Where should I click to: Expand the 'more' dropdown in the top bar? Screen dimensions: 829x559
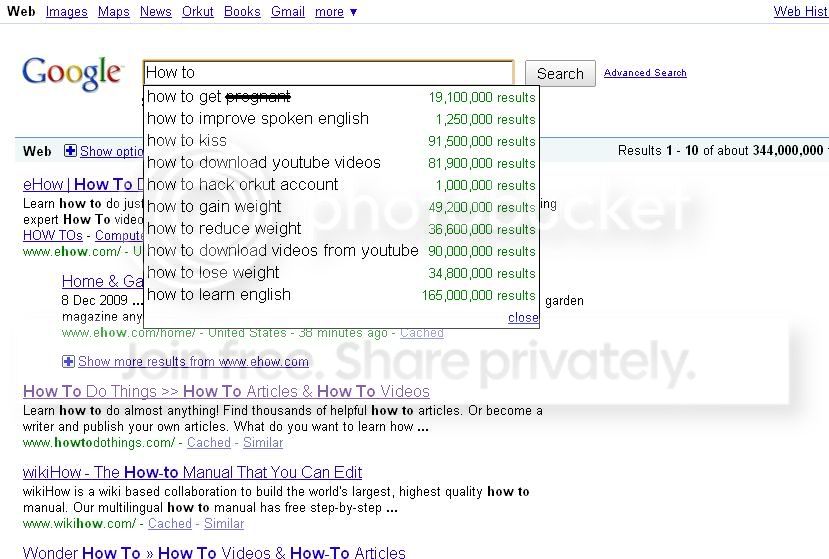pyautogui.click(x=336, y=11)
